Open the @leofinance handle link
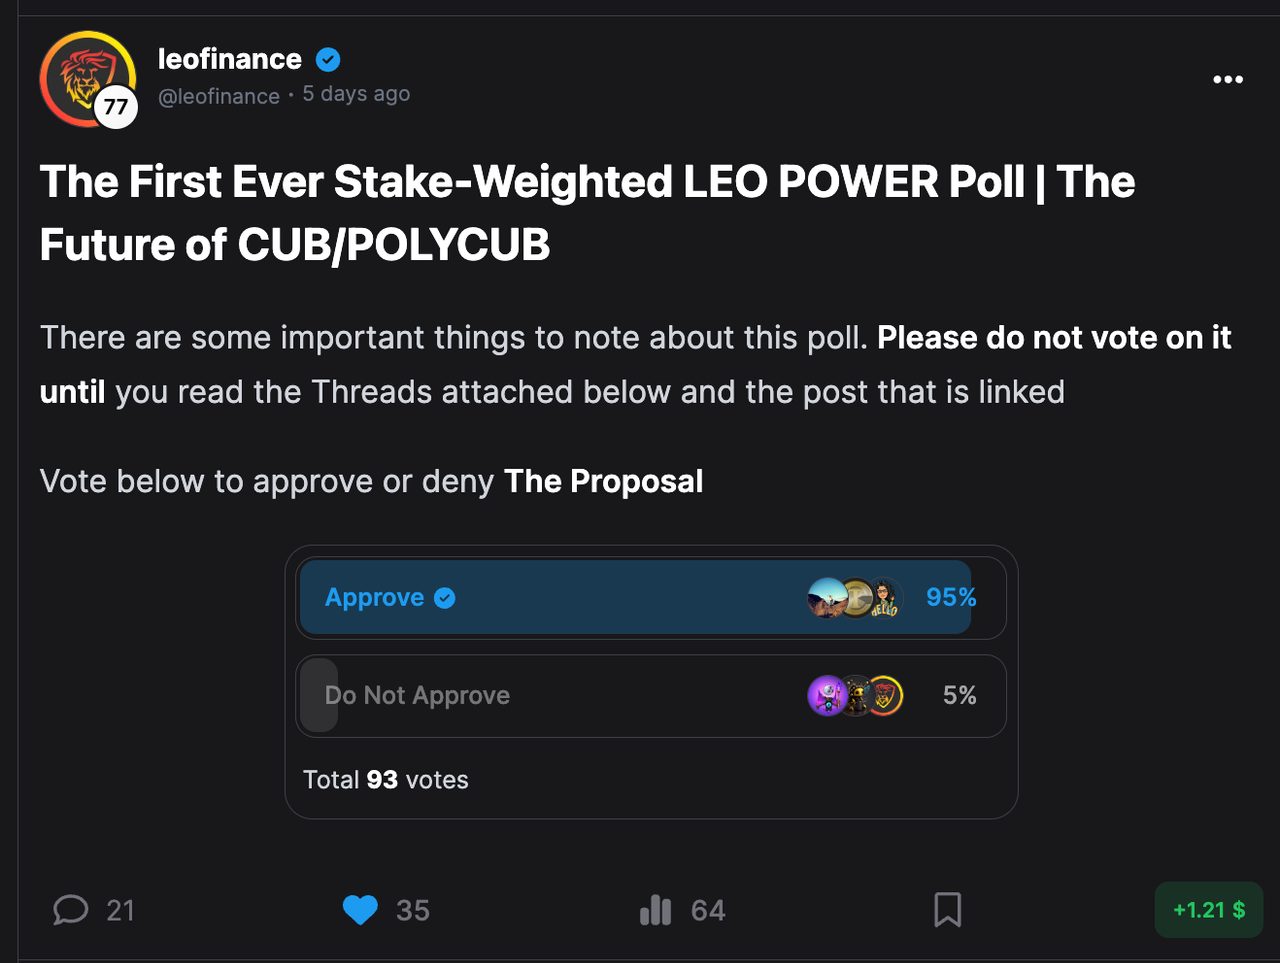 coord(219,96)
